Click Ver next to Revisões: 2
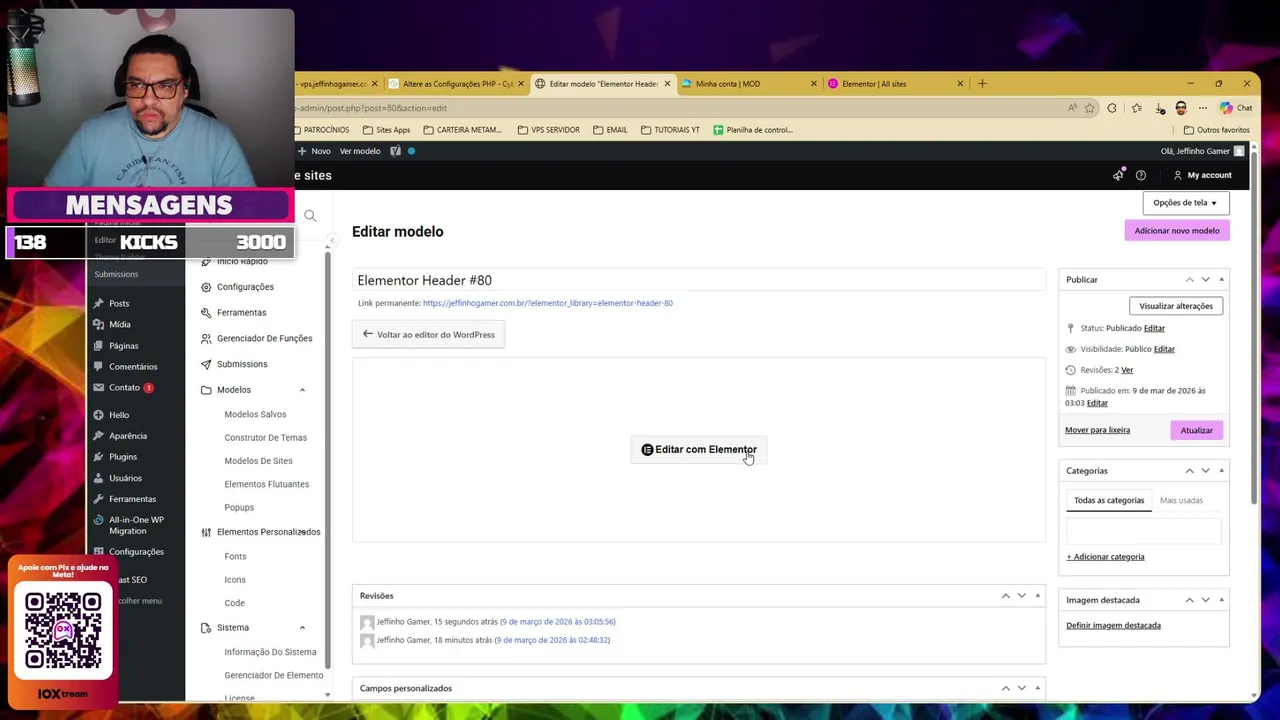 (1127, 370)
